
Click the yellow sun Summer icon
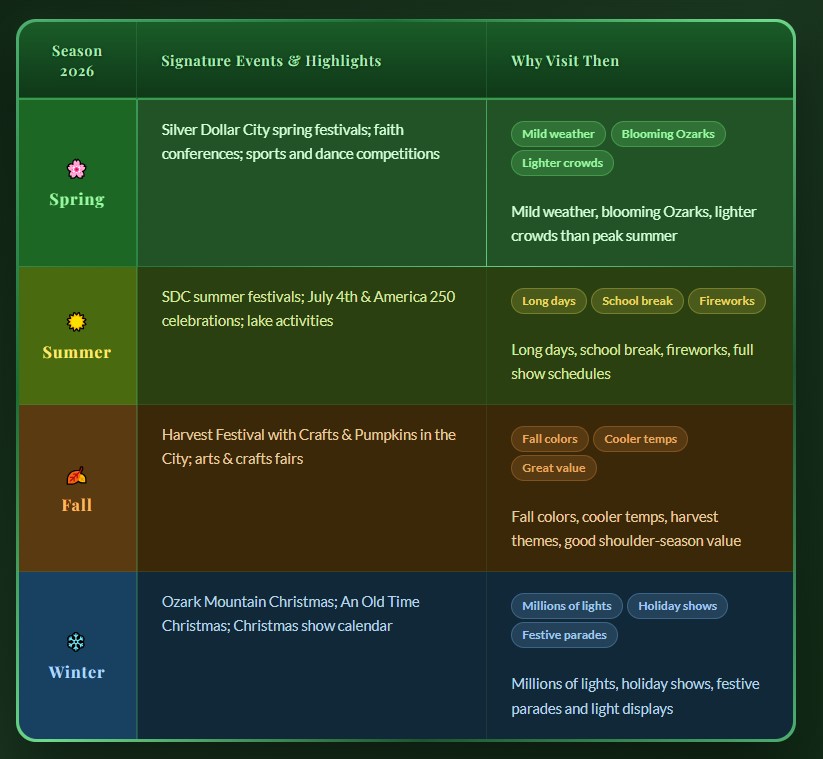77,322
